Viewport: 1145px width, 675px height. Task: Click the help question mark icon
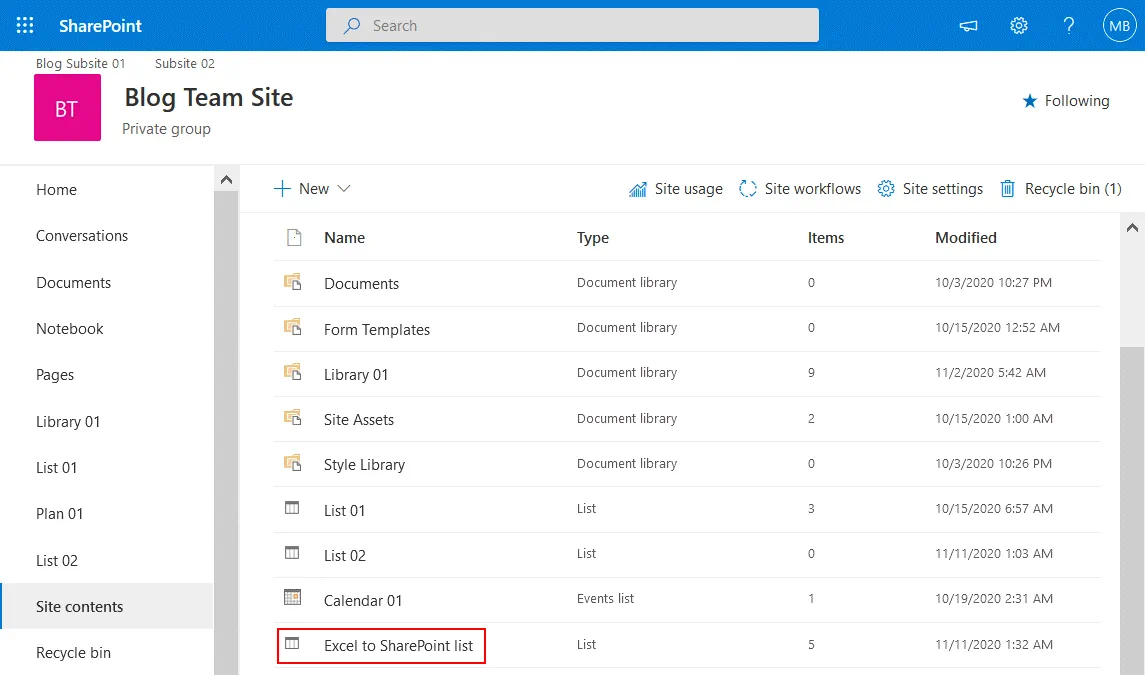coord(1069,26)
